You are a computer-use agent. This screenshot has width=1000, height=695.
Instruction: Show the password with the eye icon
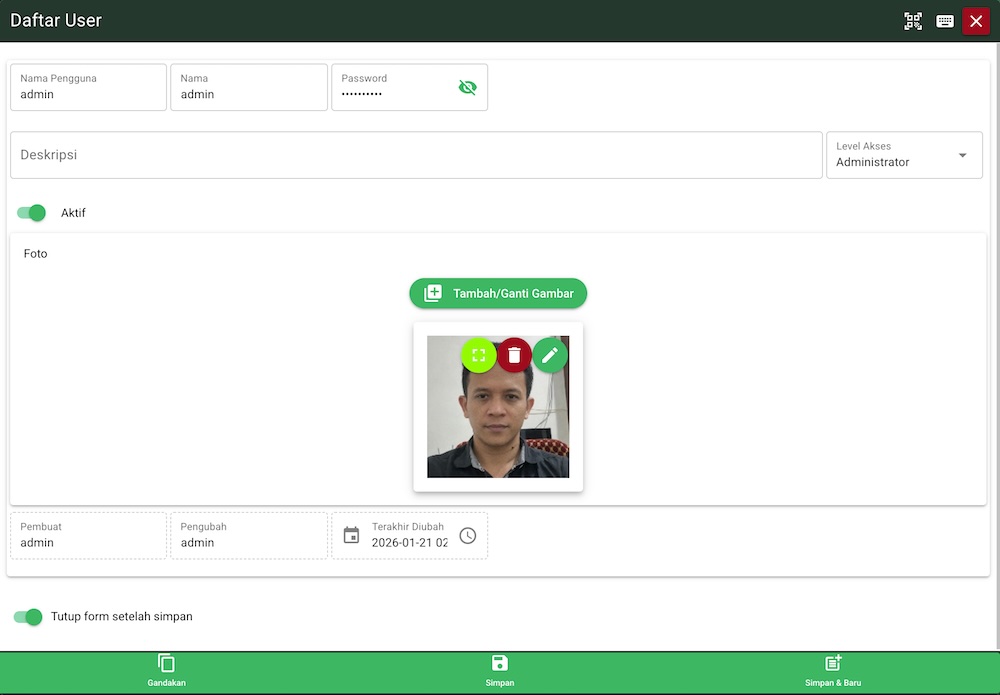click(x=467, y=87)
